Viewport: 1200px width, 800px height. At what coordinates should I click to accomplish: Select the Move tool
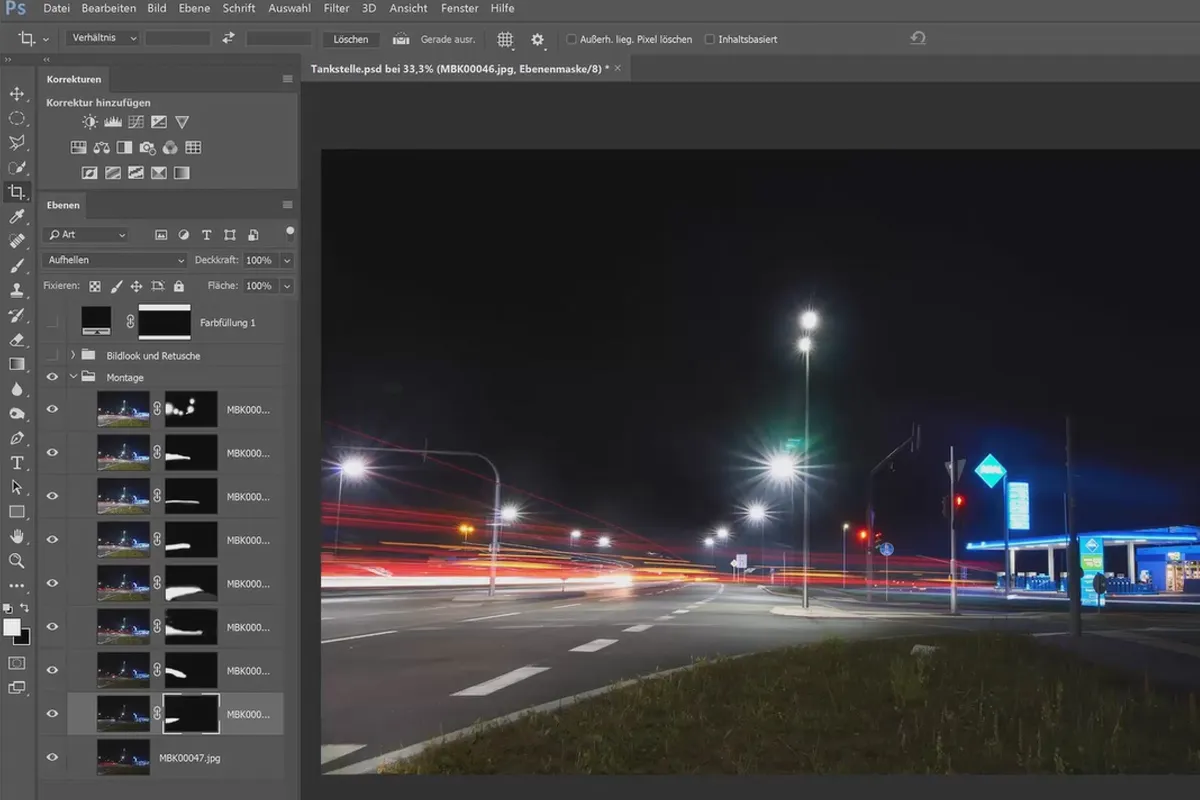point(17,94)
